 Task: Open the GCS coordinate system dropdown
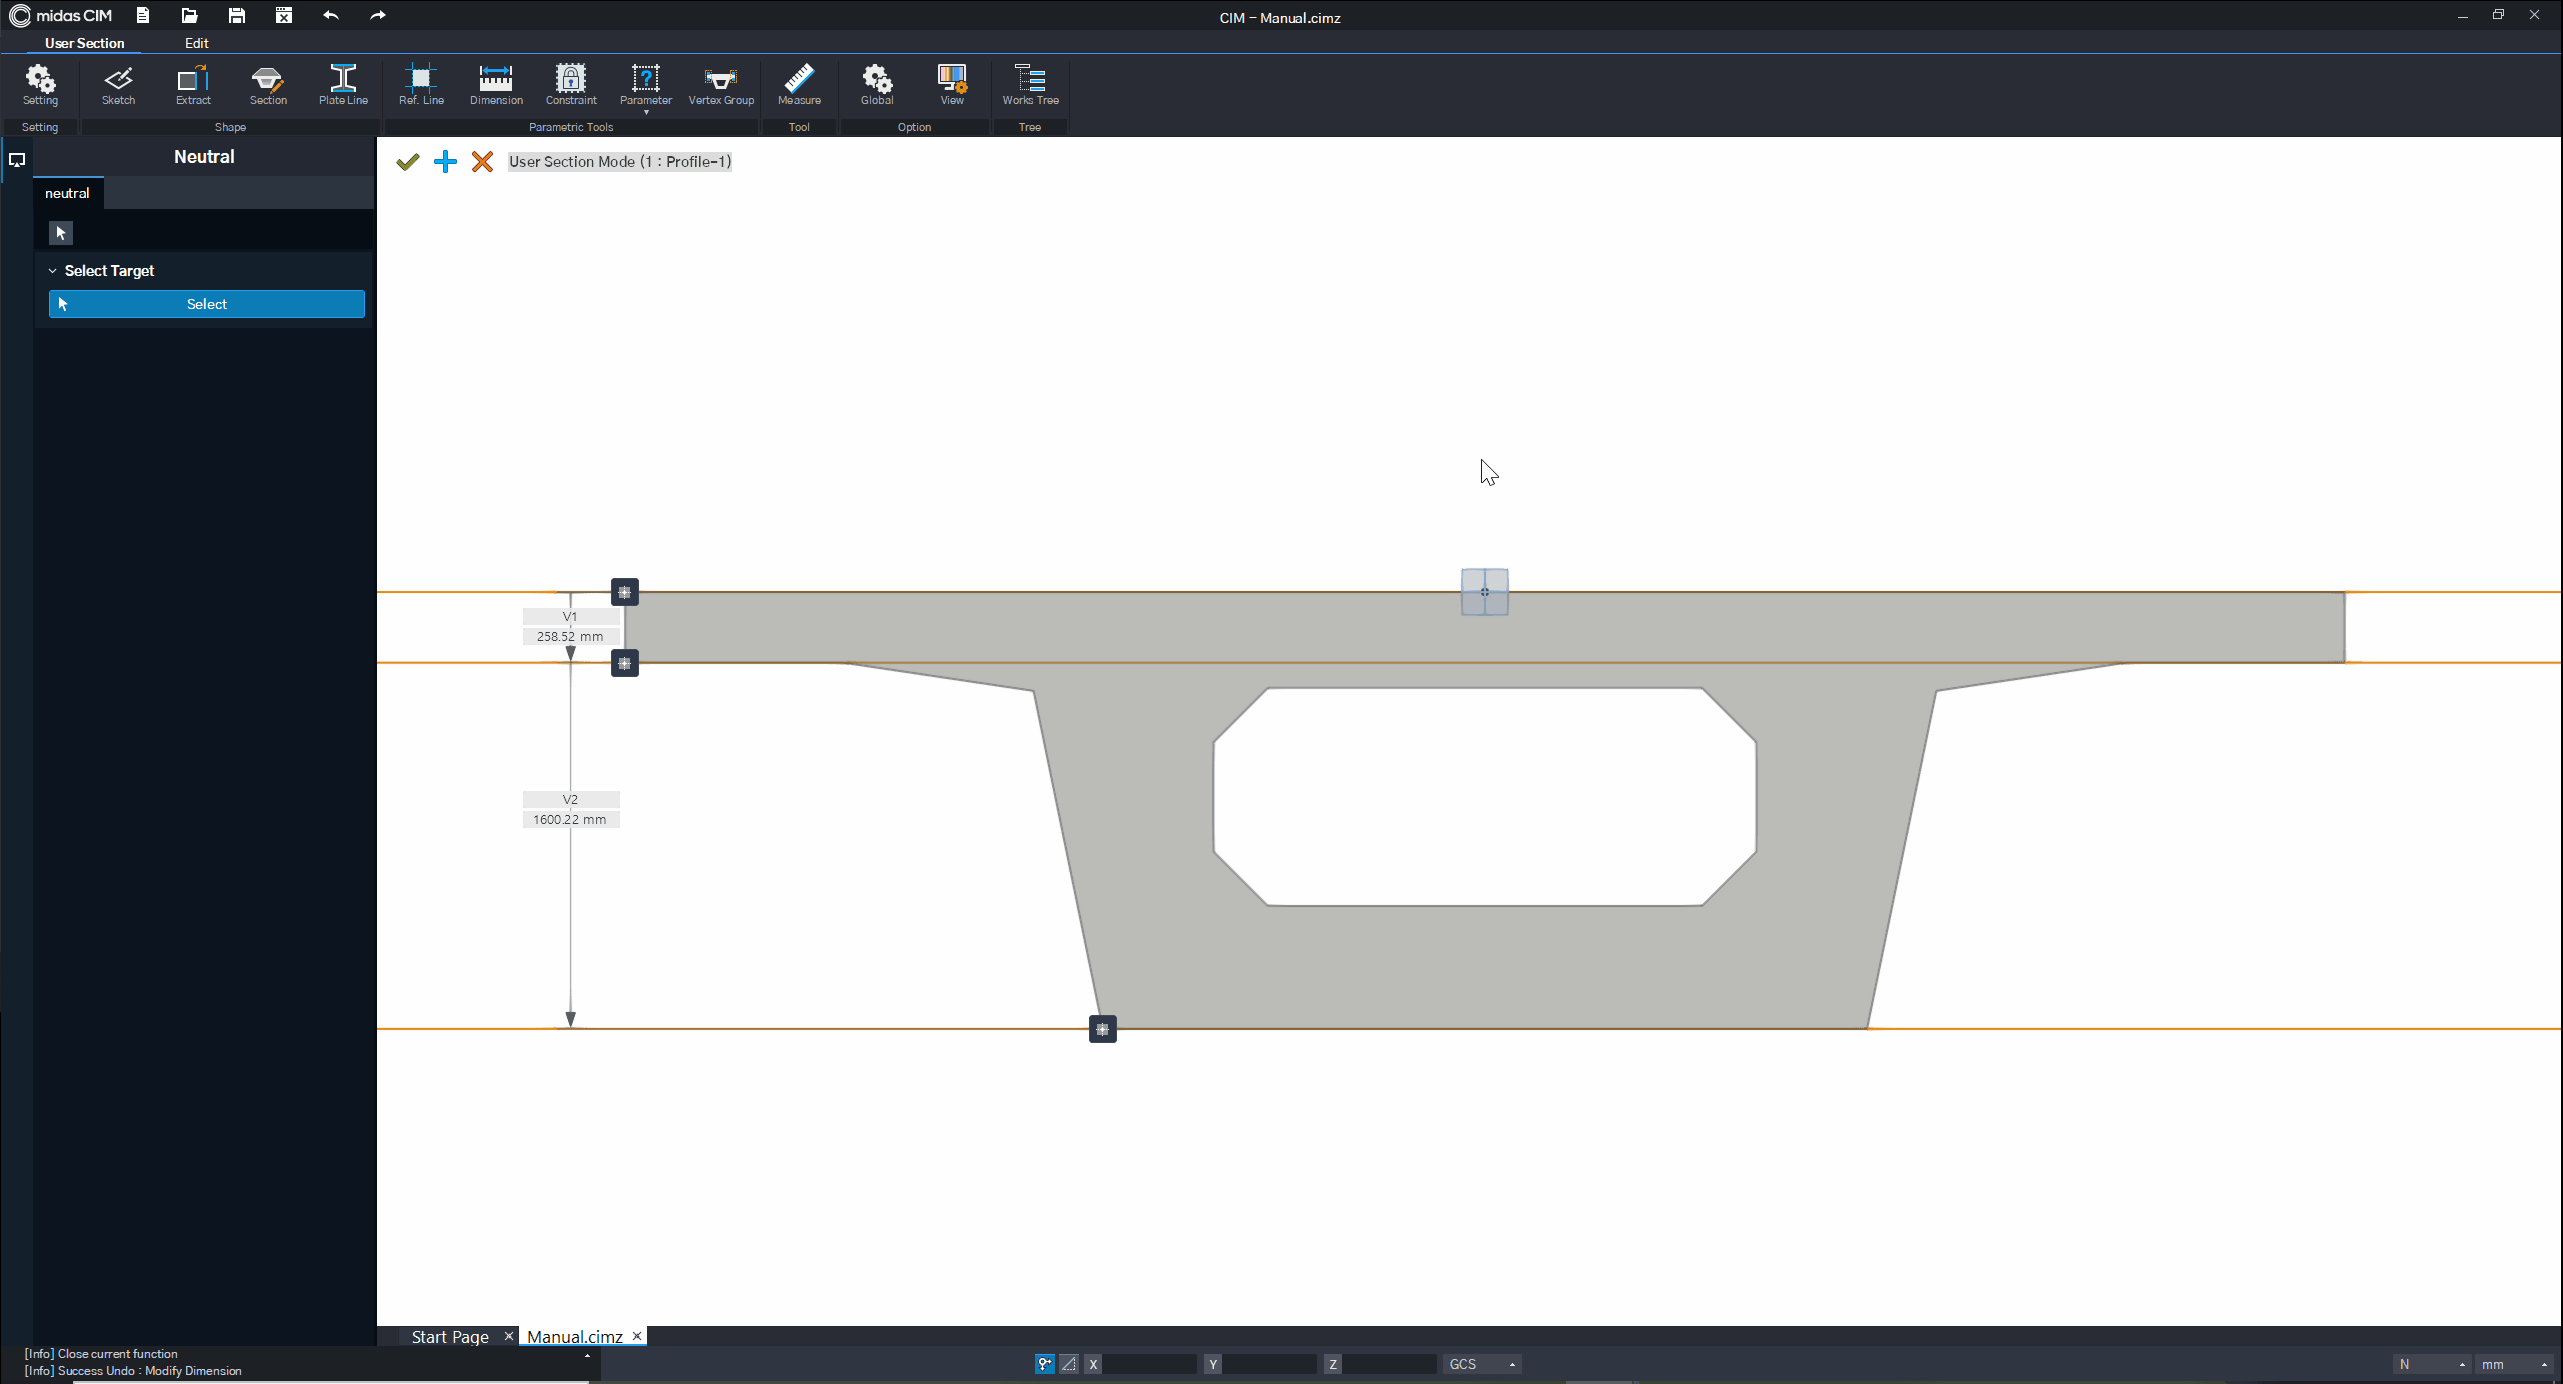[1482, 1364]
